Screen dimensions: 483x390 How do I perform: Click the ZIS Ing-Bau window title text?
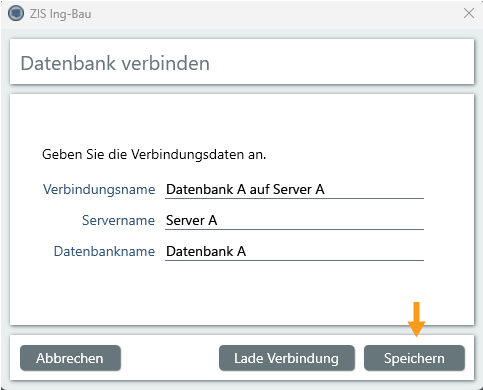click(x=60, y=14)
